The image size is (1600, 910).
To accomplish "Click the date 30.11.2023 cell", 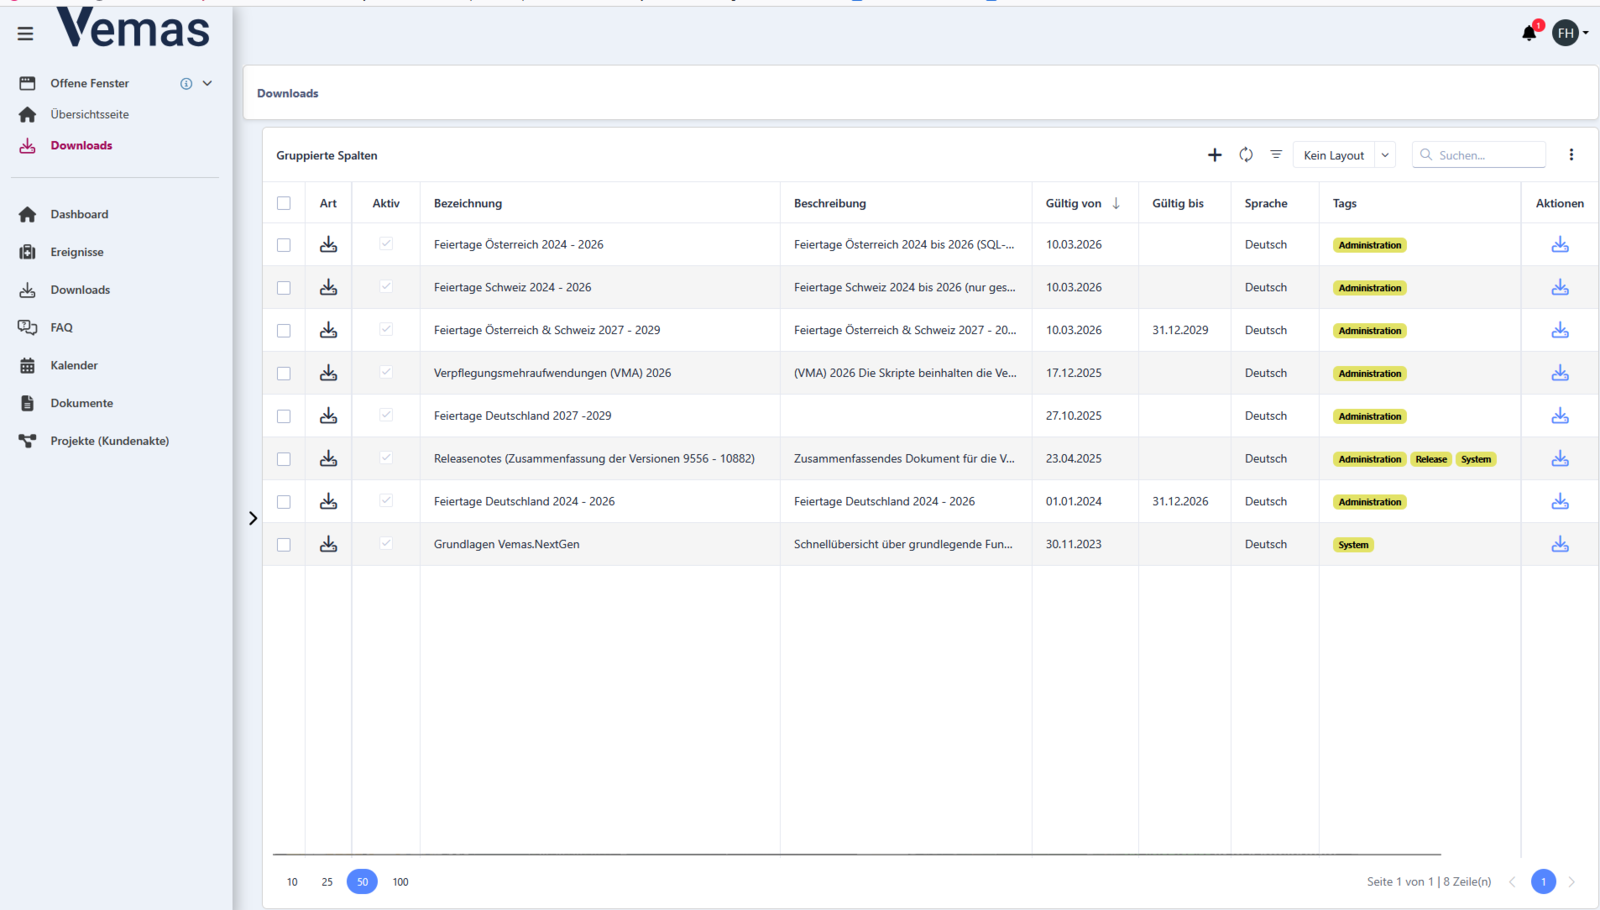I will (x=1074, y=545).
